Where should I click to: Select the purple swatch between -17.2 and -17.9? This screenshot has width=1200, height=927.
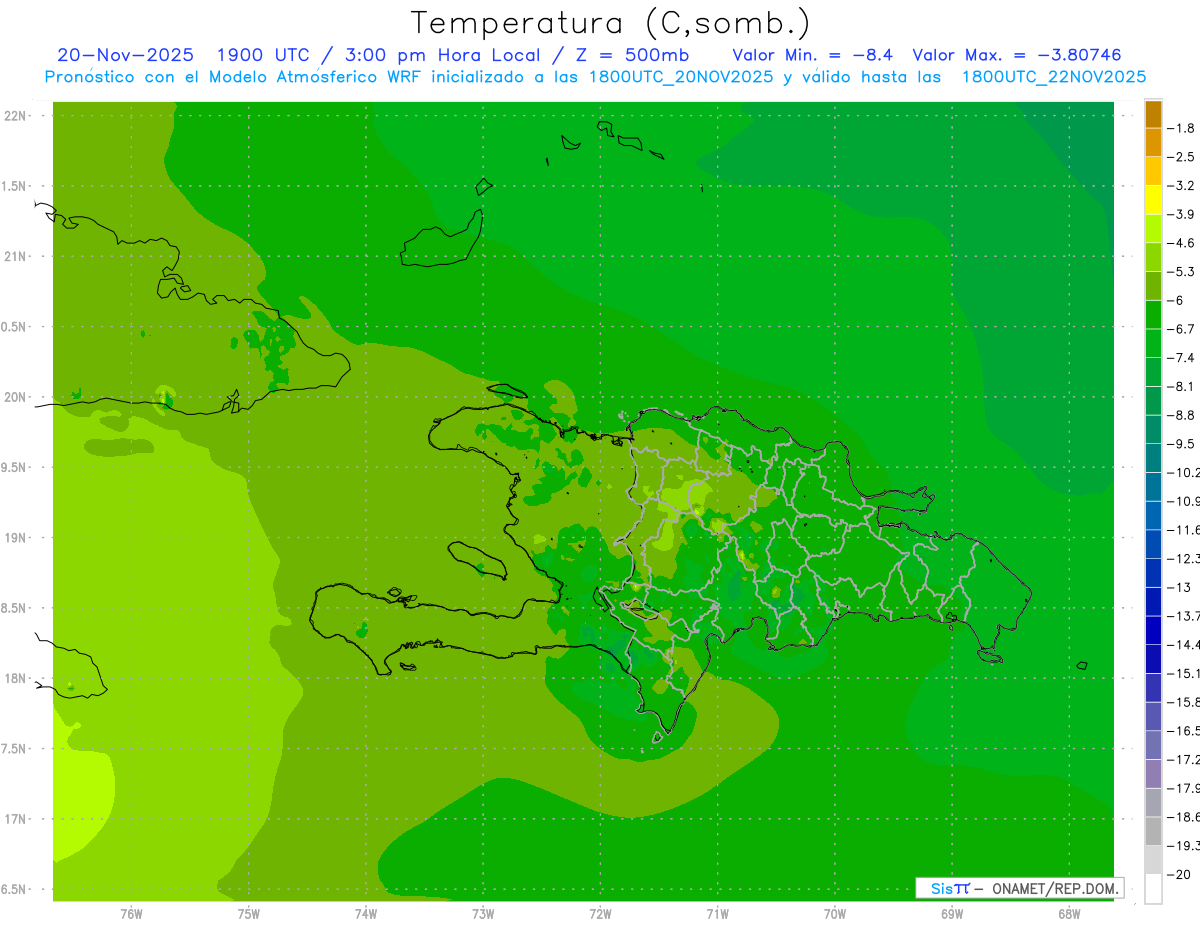1153,774
